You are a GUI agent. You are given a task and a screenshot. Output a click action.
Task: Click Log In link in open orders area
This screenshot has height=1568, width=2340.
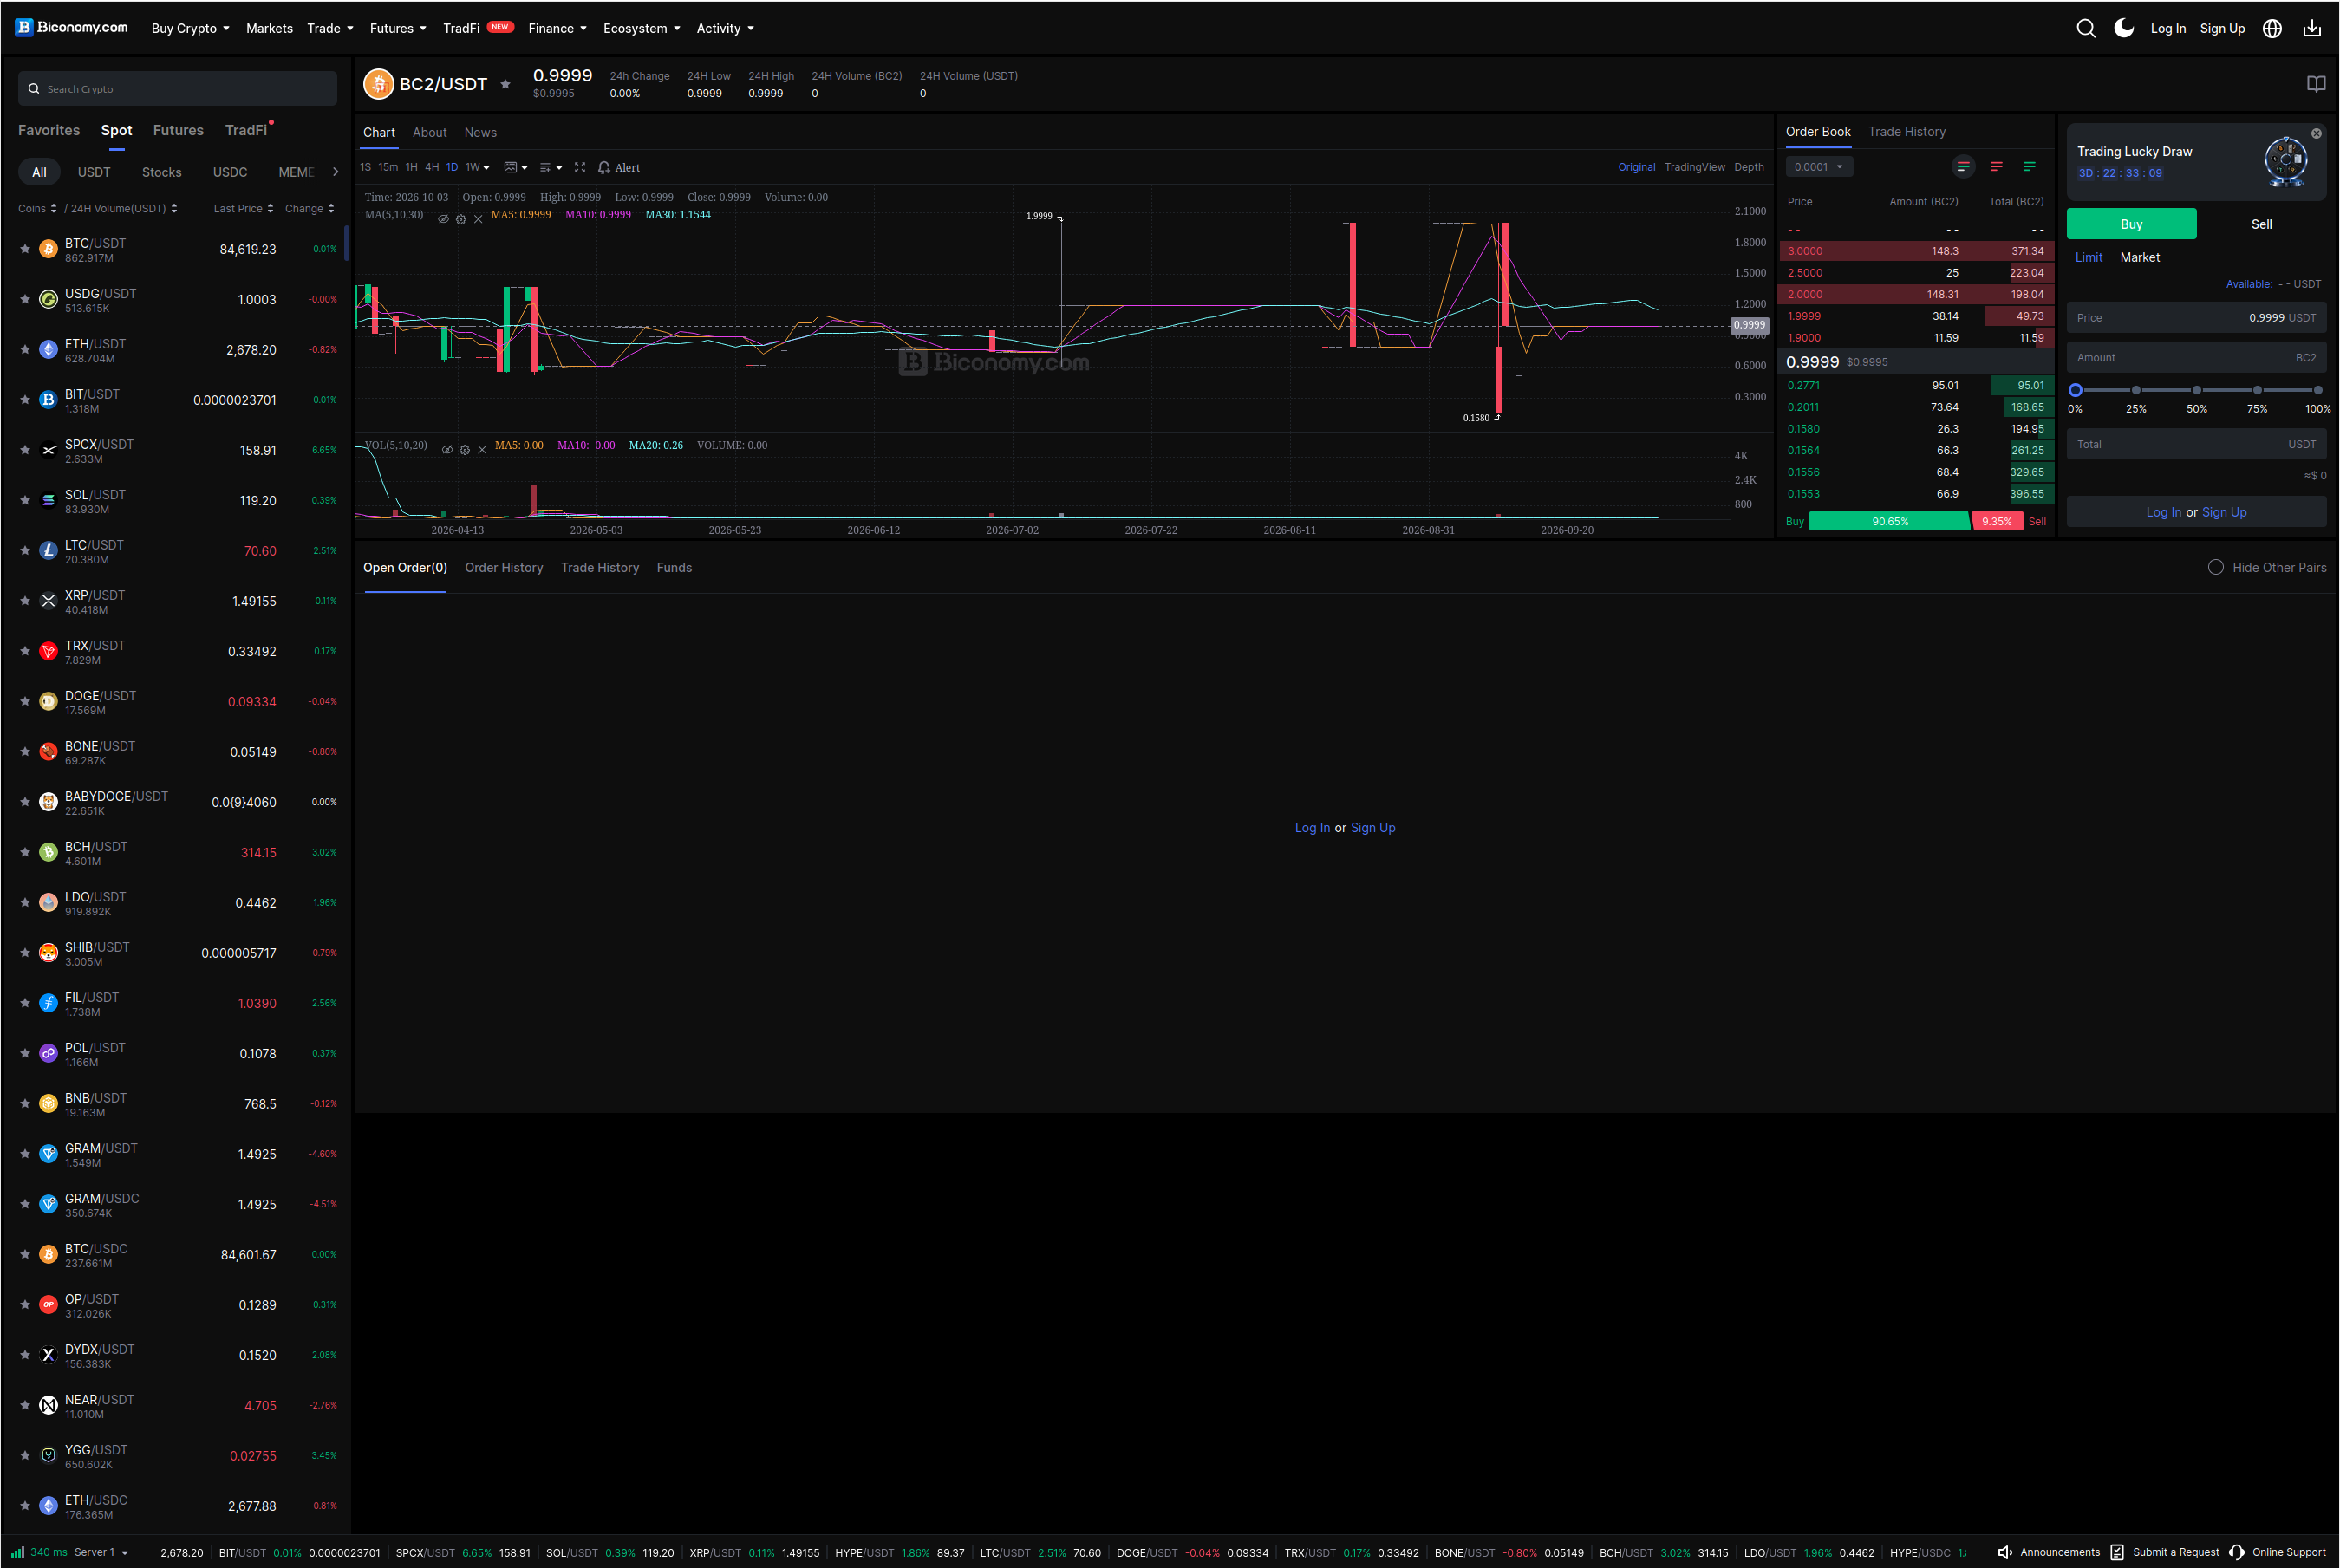tap(1311, 827)
